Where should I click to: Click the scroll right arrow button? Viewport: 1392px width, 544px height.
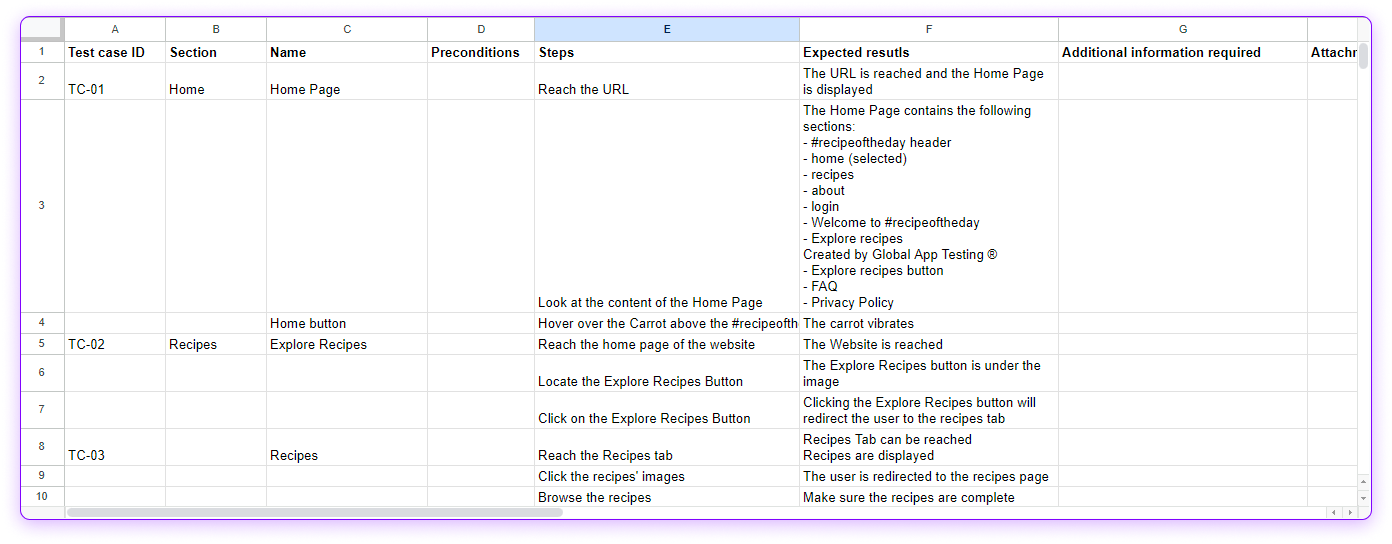pyautogui.click(x=1348, y=512)
